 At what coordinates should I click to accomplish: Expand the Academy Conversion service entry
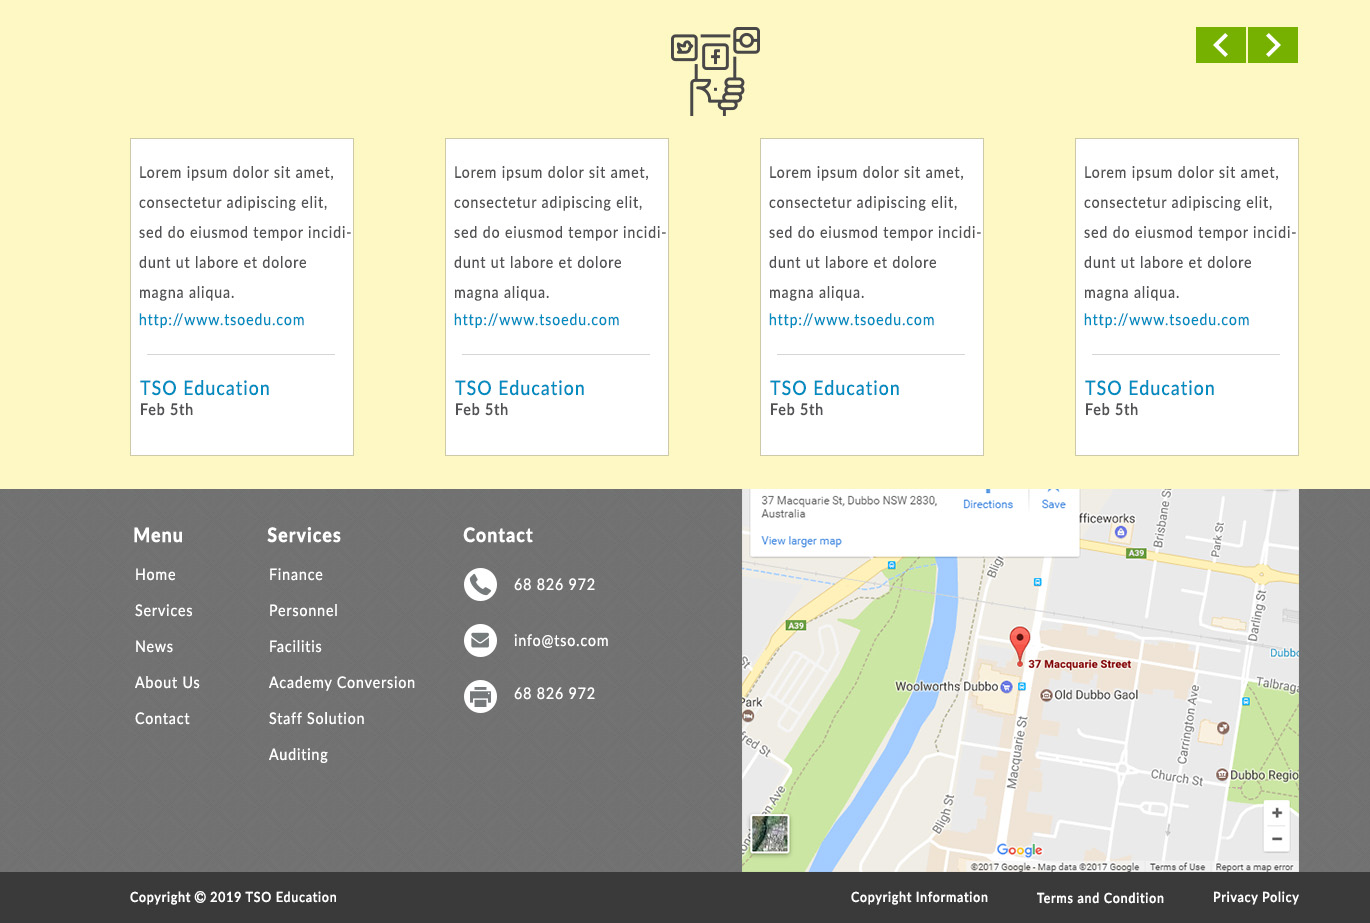click(x=342, y=682)
